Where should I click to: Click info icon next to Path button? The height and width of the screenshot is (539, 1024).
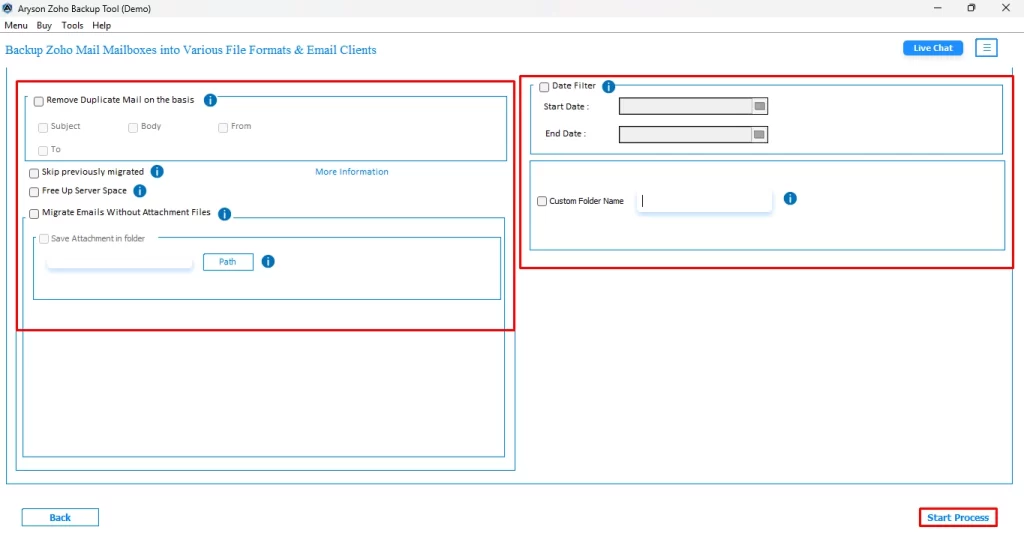pyautogui.click(x=268, y=261)
